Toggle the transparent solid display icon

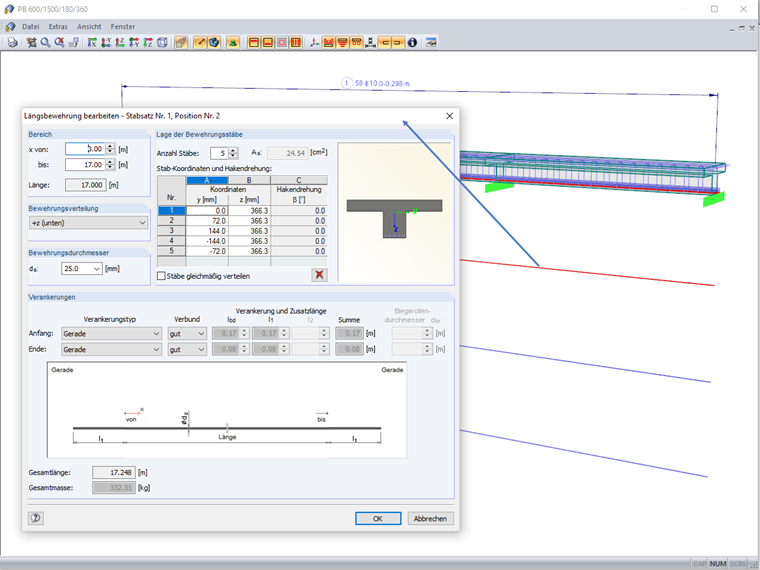click(x=181, y=43)
